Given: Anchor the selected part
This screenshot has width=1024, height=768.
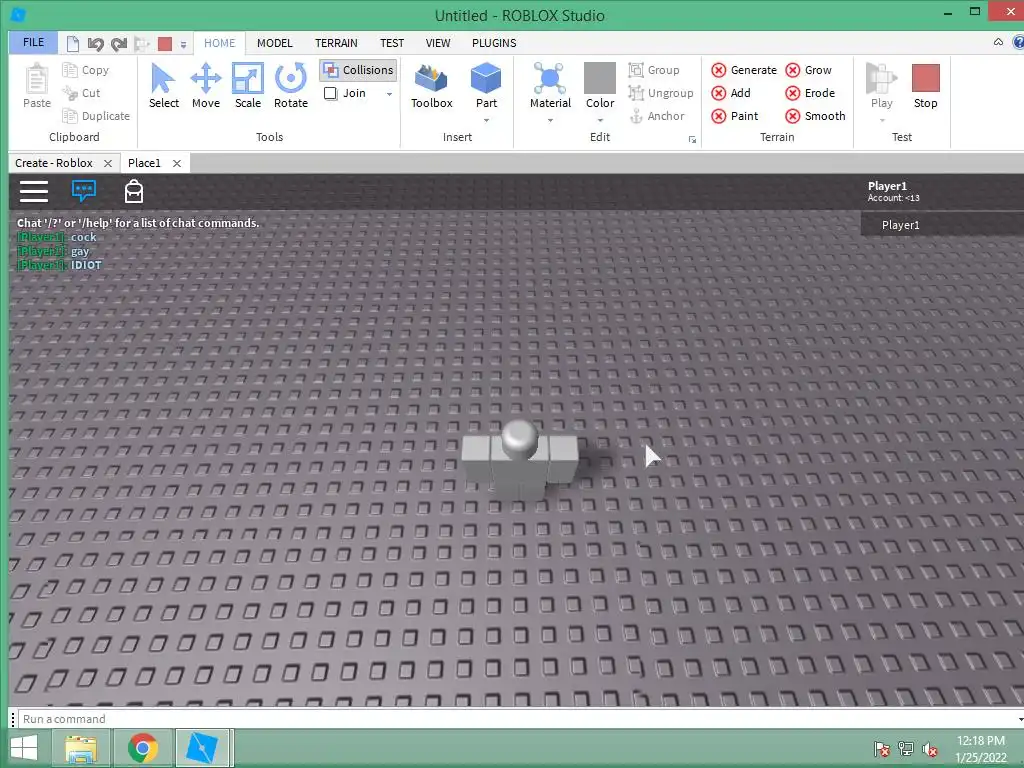Looking at the screenshot, I should click(x=656, y=116).
